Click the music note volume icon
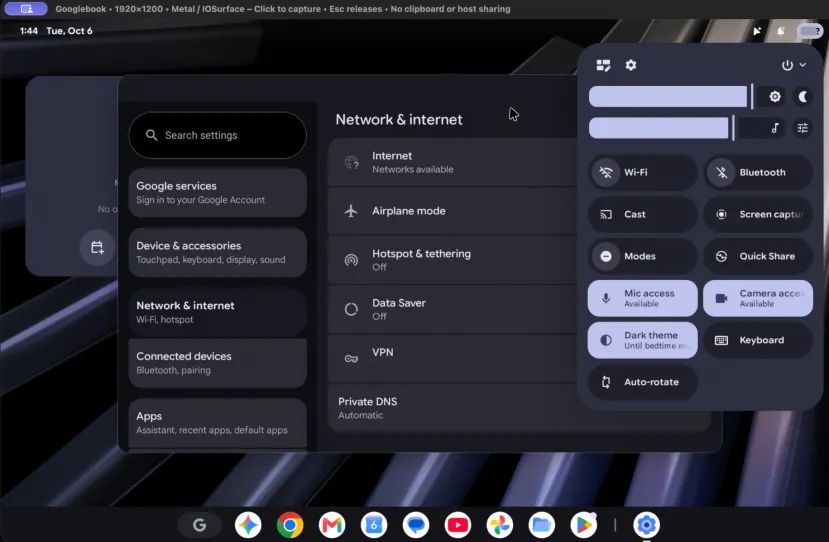The width and height of the screenshot is (829, 542). 775,128
